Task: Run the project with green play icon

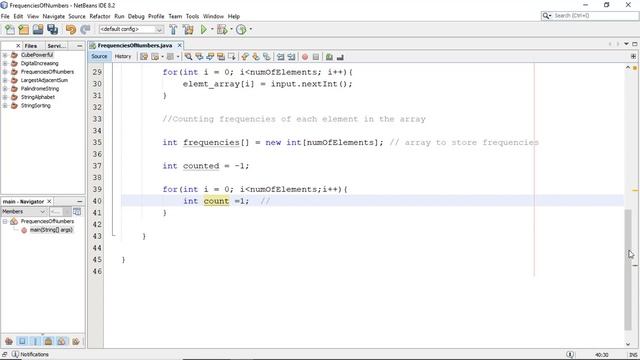Action: (204, 29)
